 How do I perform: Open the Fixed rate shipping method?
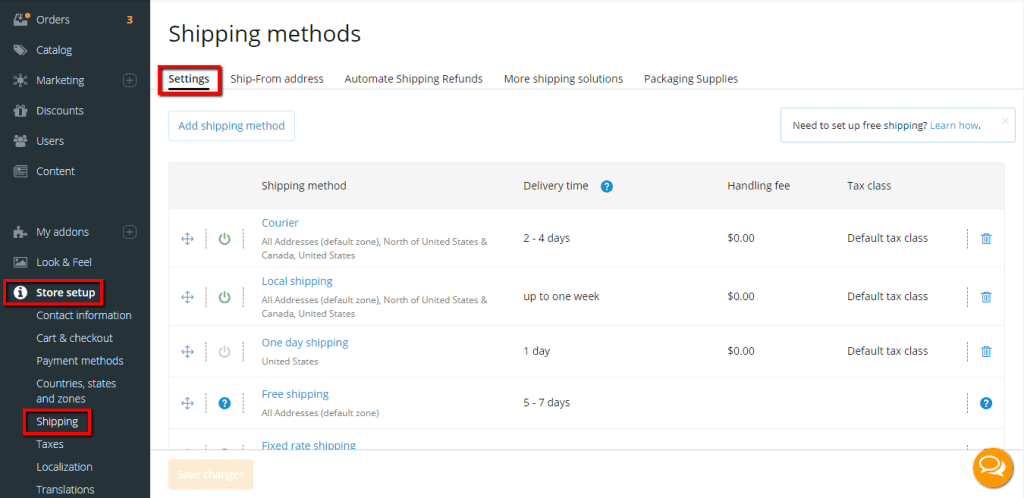309,445
